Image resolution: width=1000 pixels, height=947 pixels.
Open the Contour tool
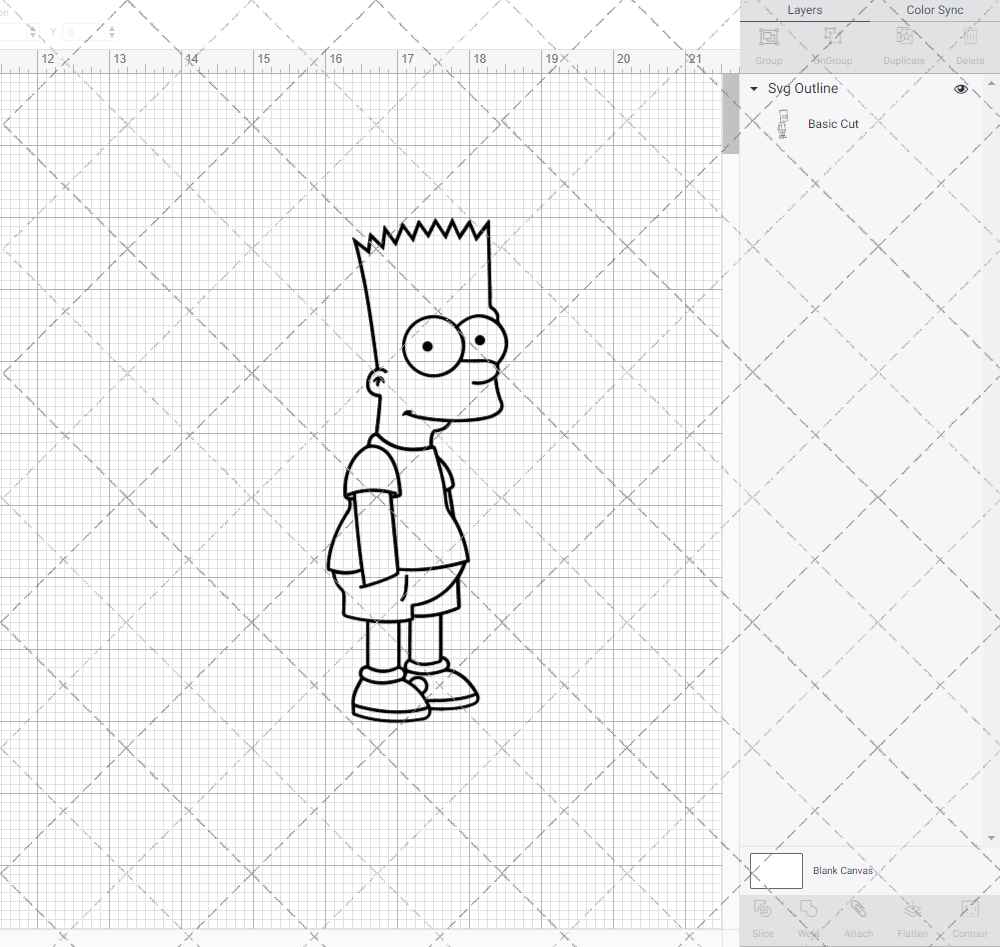click(969, 916)
